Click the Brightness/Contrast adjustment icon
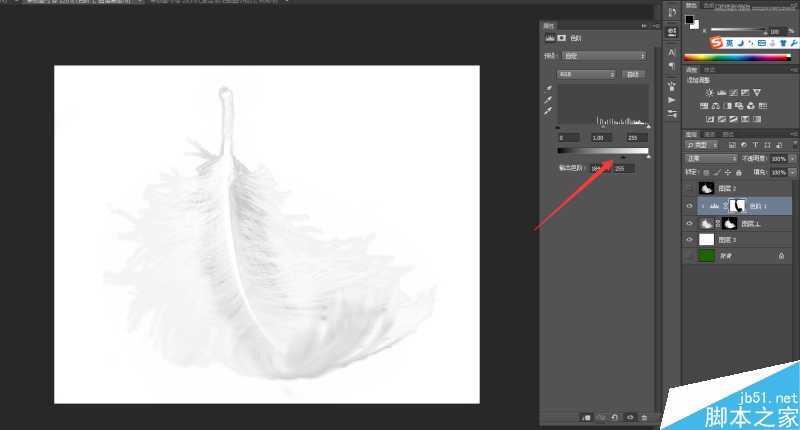 pyautogui.click(x=709, y=92)
